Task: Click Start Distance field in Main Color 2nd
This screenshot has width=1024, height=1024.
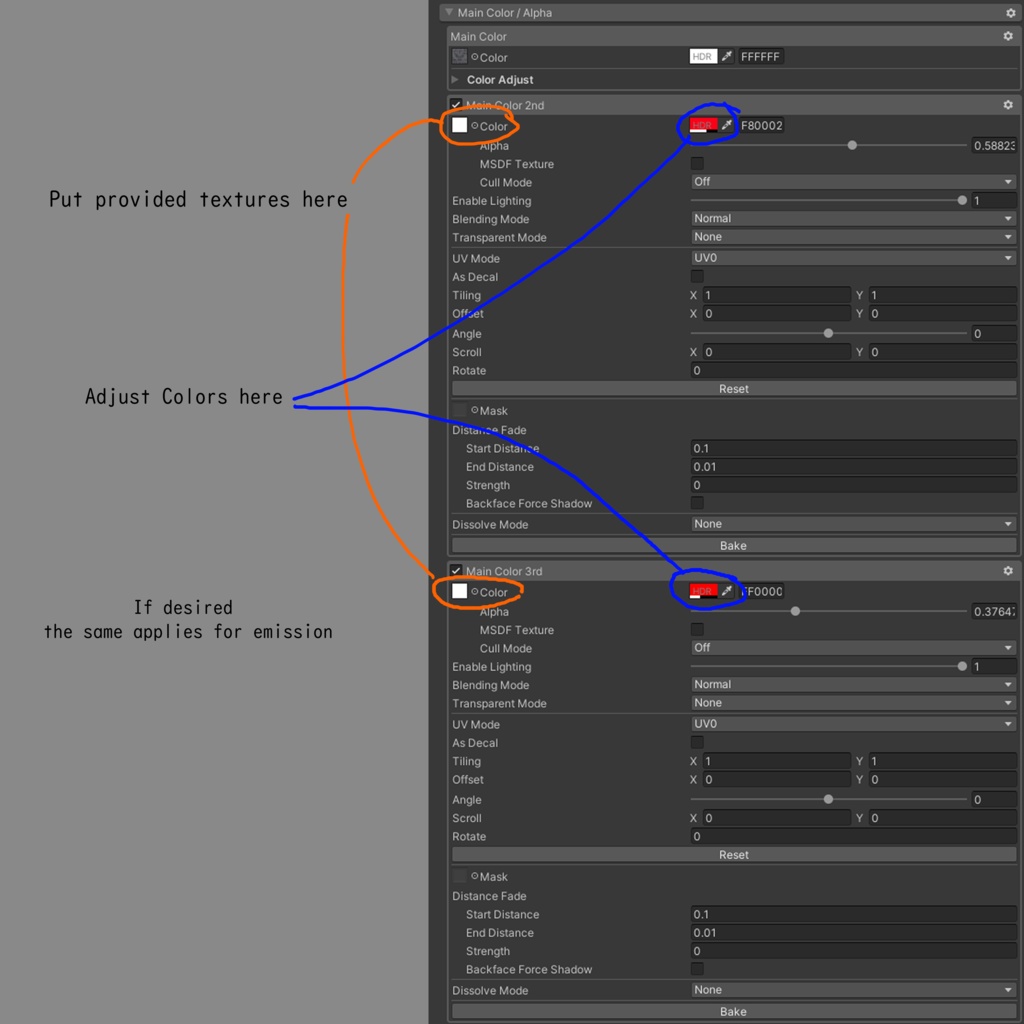Action: pos(854,448)
